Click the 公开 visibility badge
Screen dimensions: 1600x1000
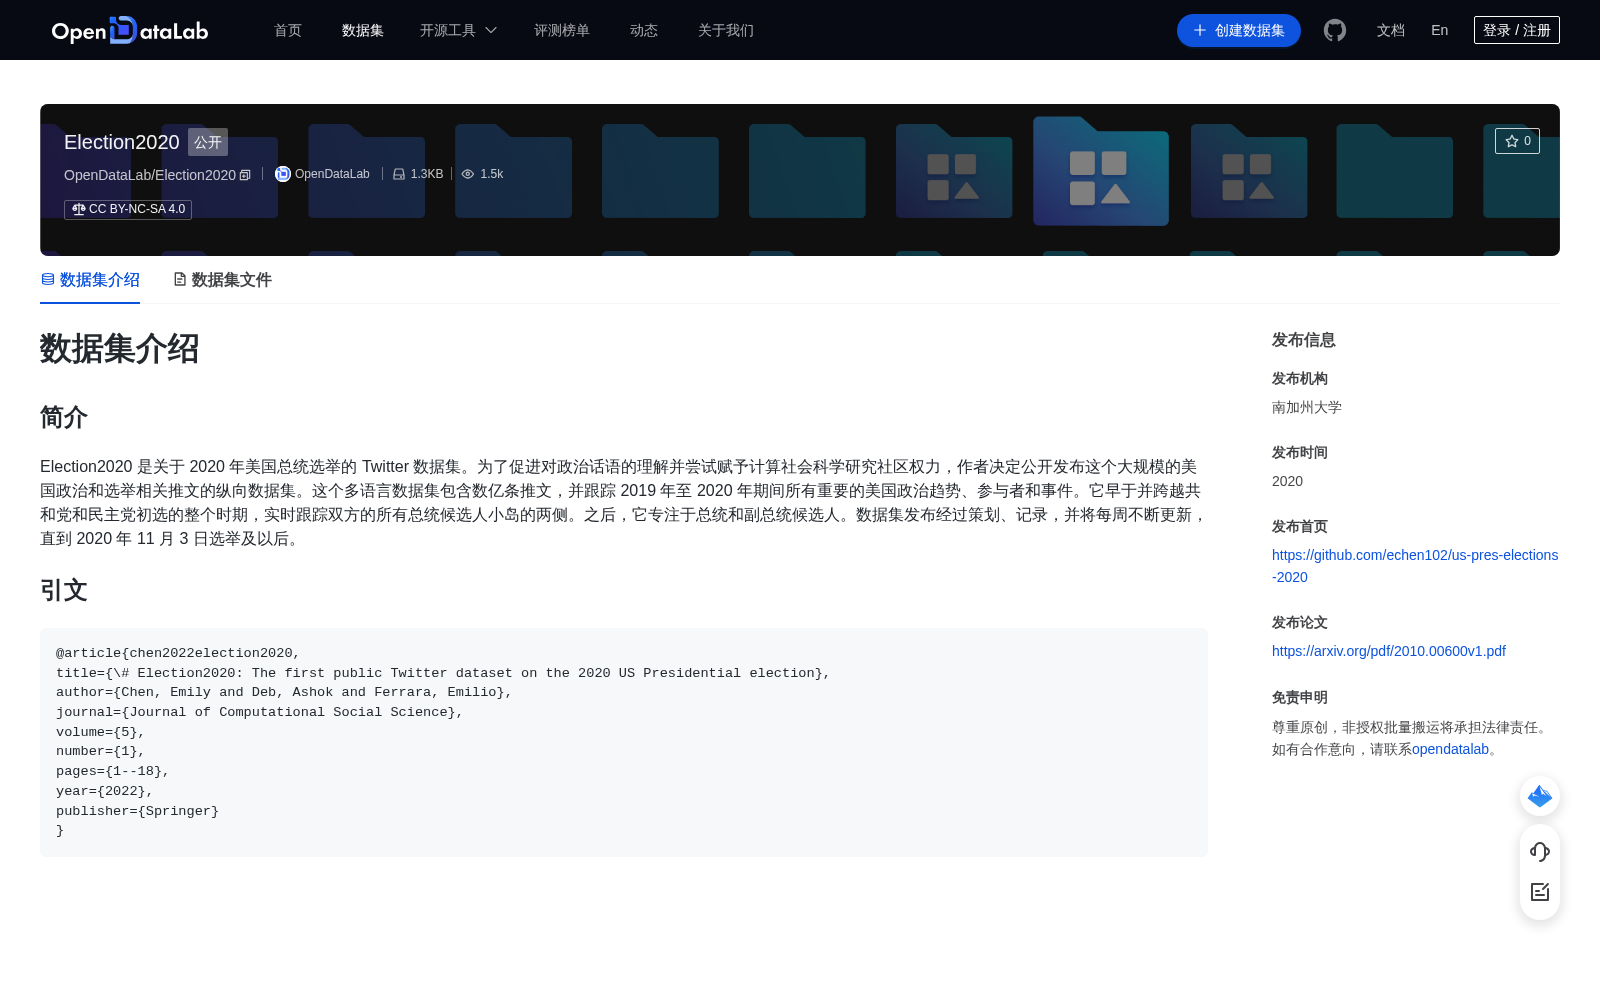point(208,142)
